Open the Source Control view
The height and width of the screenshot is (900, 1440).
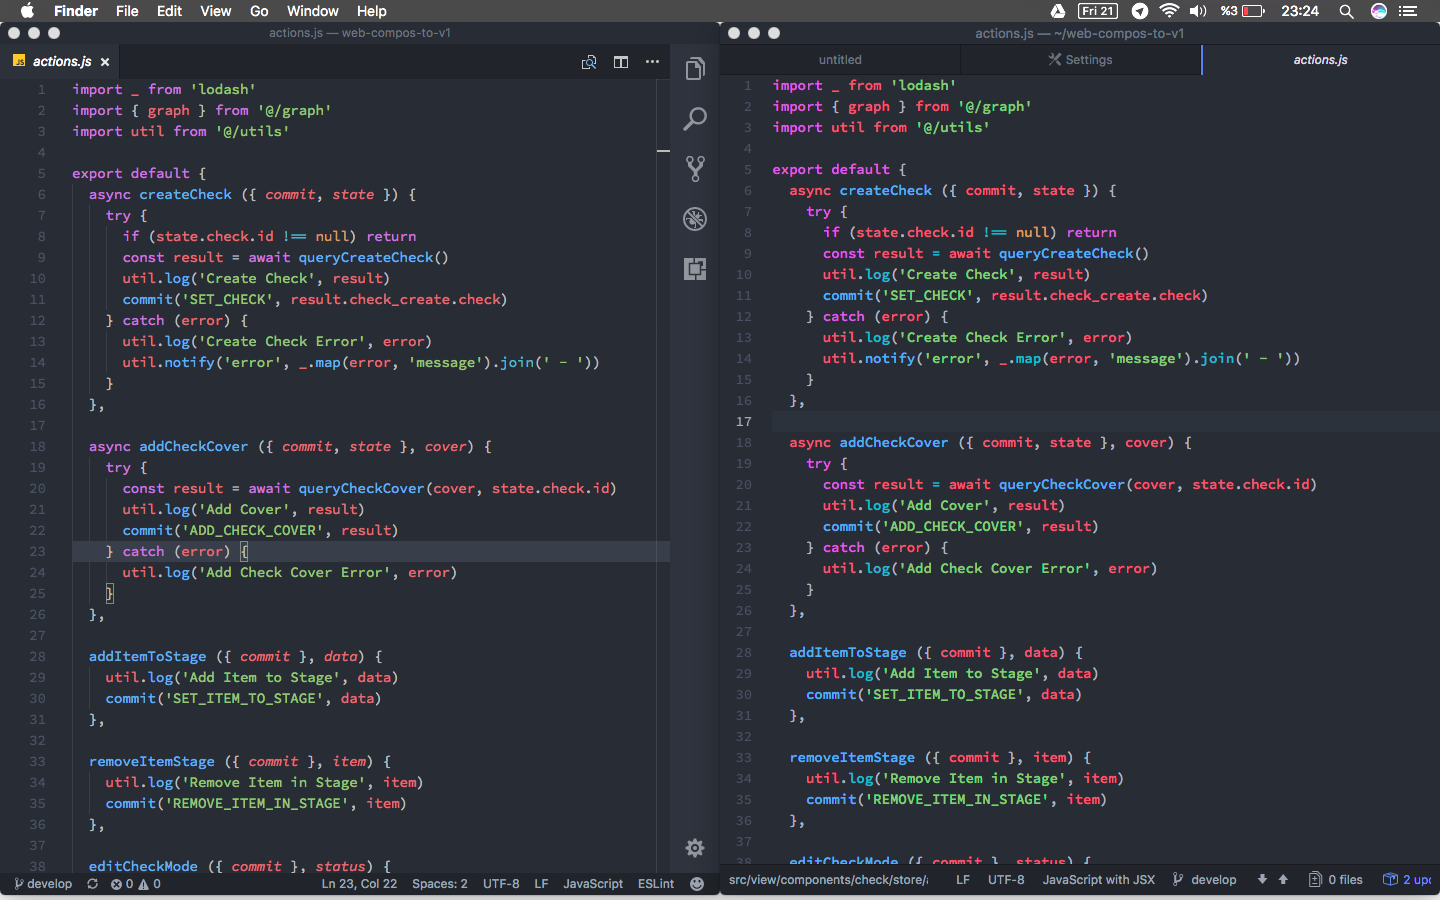695,168
